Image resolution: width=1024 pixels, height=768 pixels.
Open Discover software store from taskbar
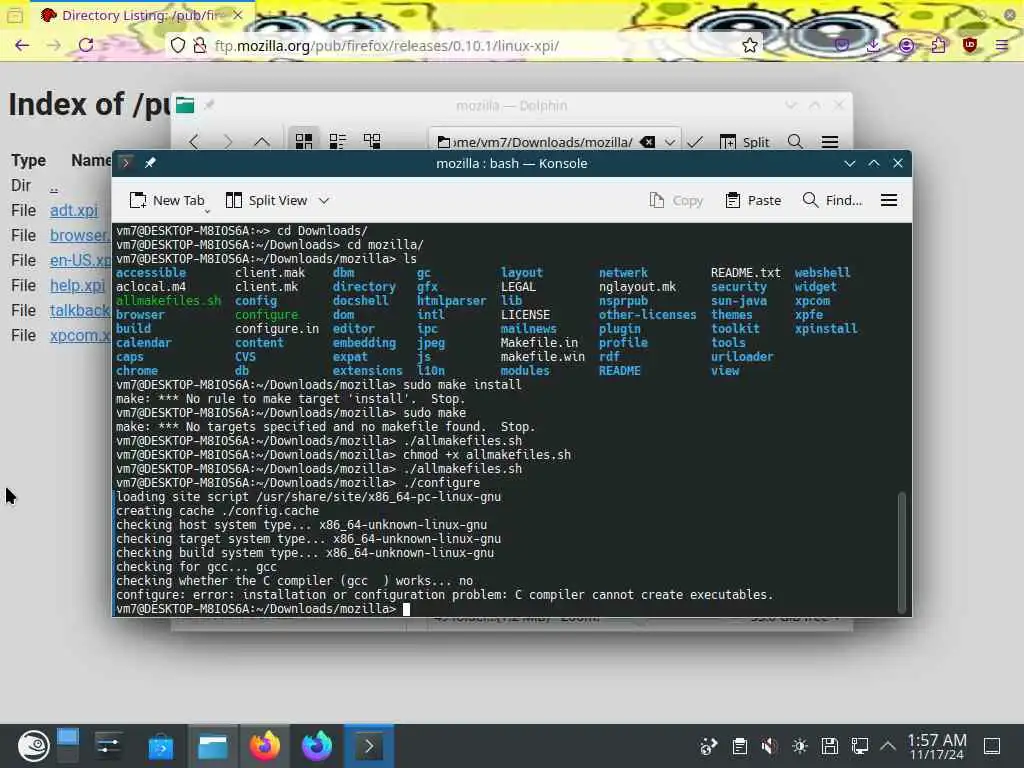point(161,746)
